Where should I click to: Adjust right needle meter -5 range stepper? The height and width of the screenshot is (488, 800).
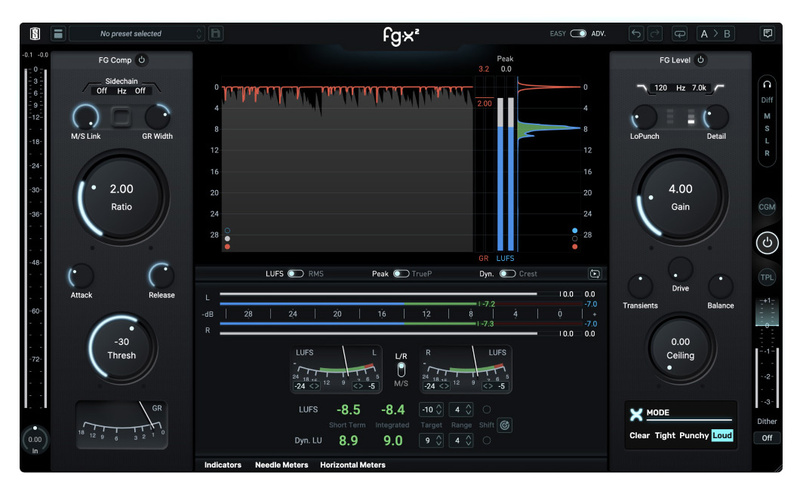click(495, 386)
